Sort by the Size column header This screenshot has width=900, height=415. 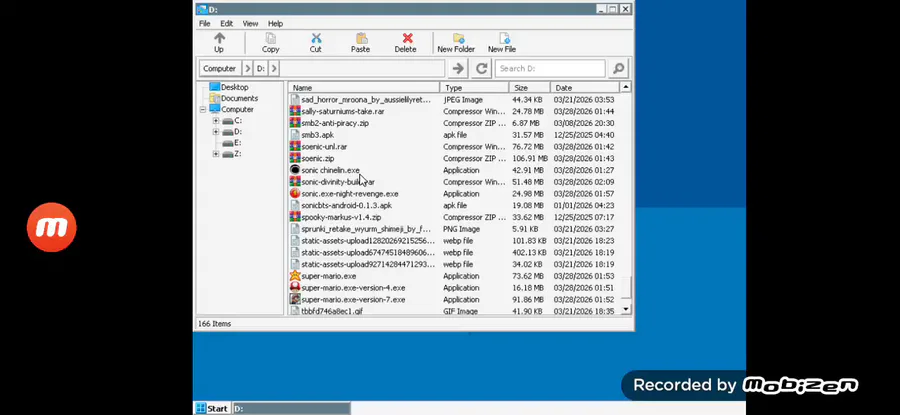coord(529,88)
